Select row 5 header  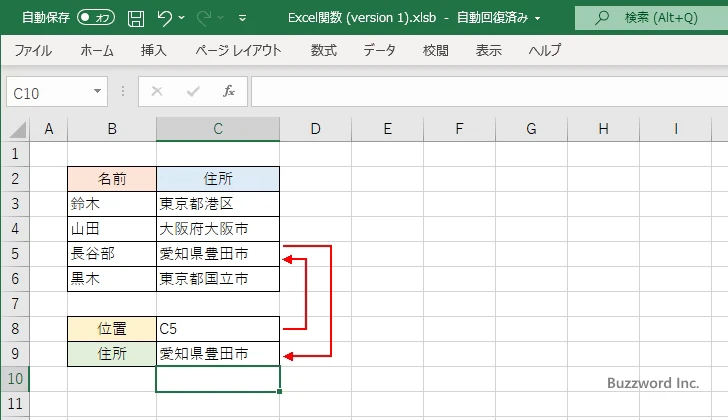pyautogui.click(x=15, y=254)
